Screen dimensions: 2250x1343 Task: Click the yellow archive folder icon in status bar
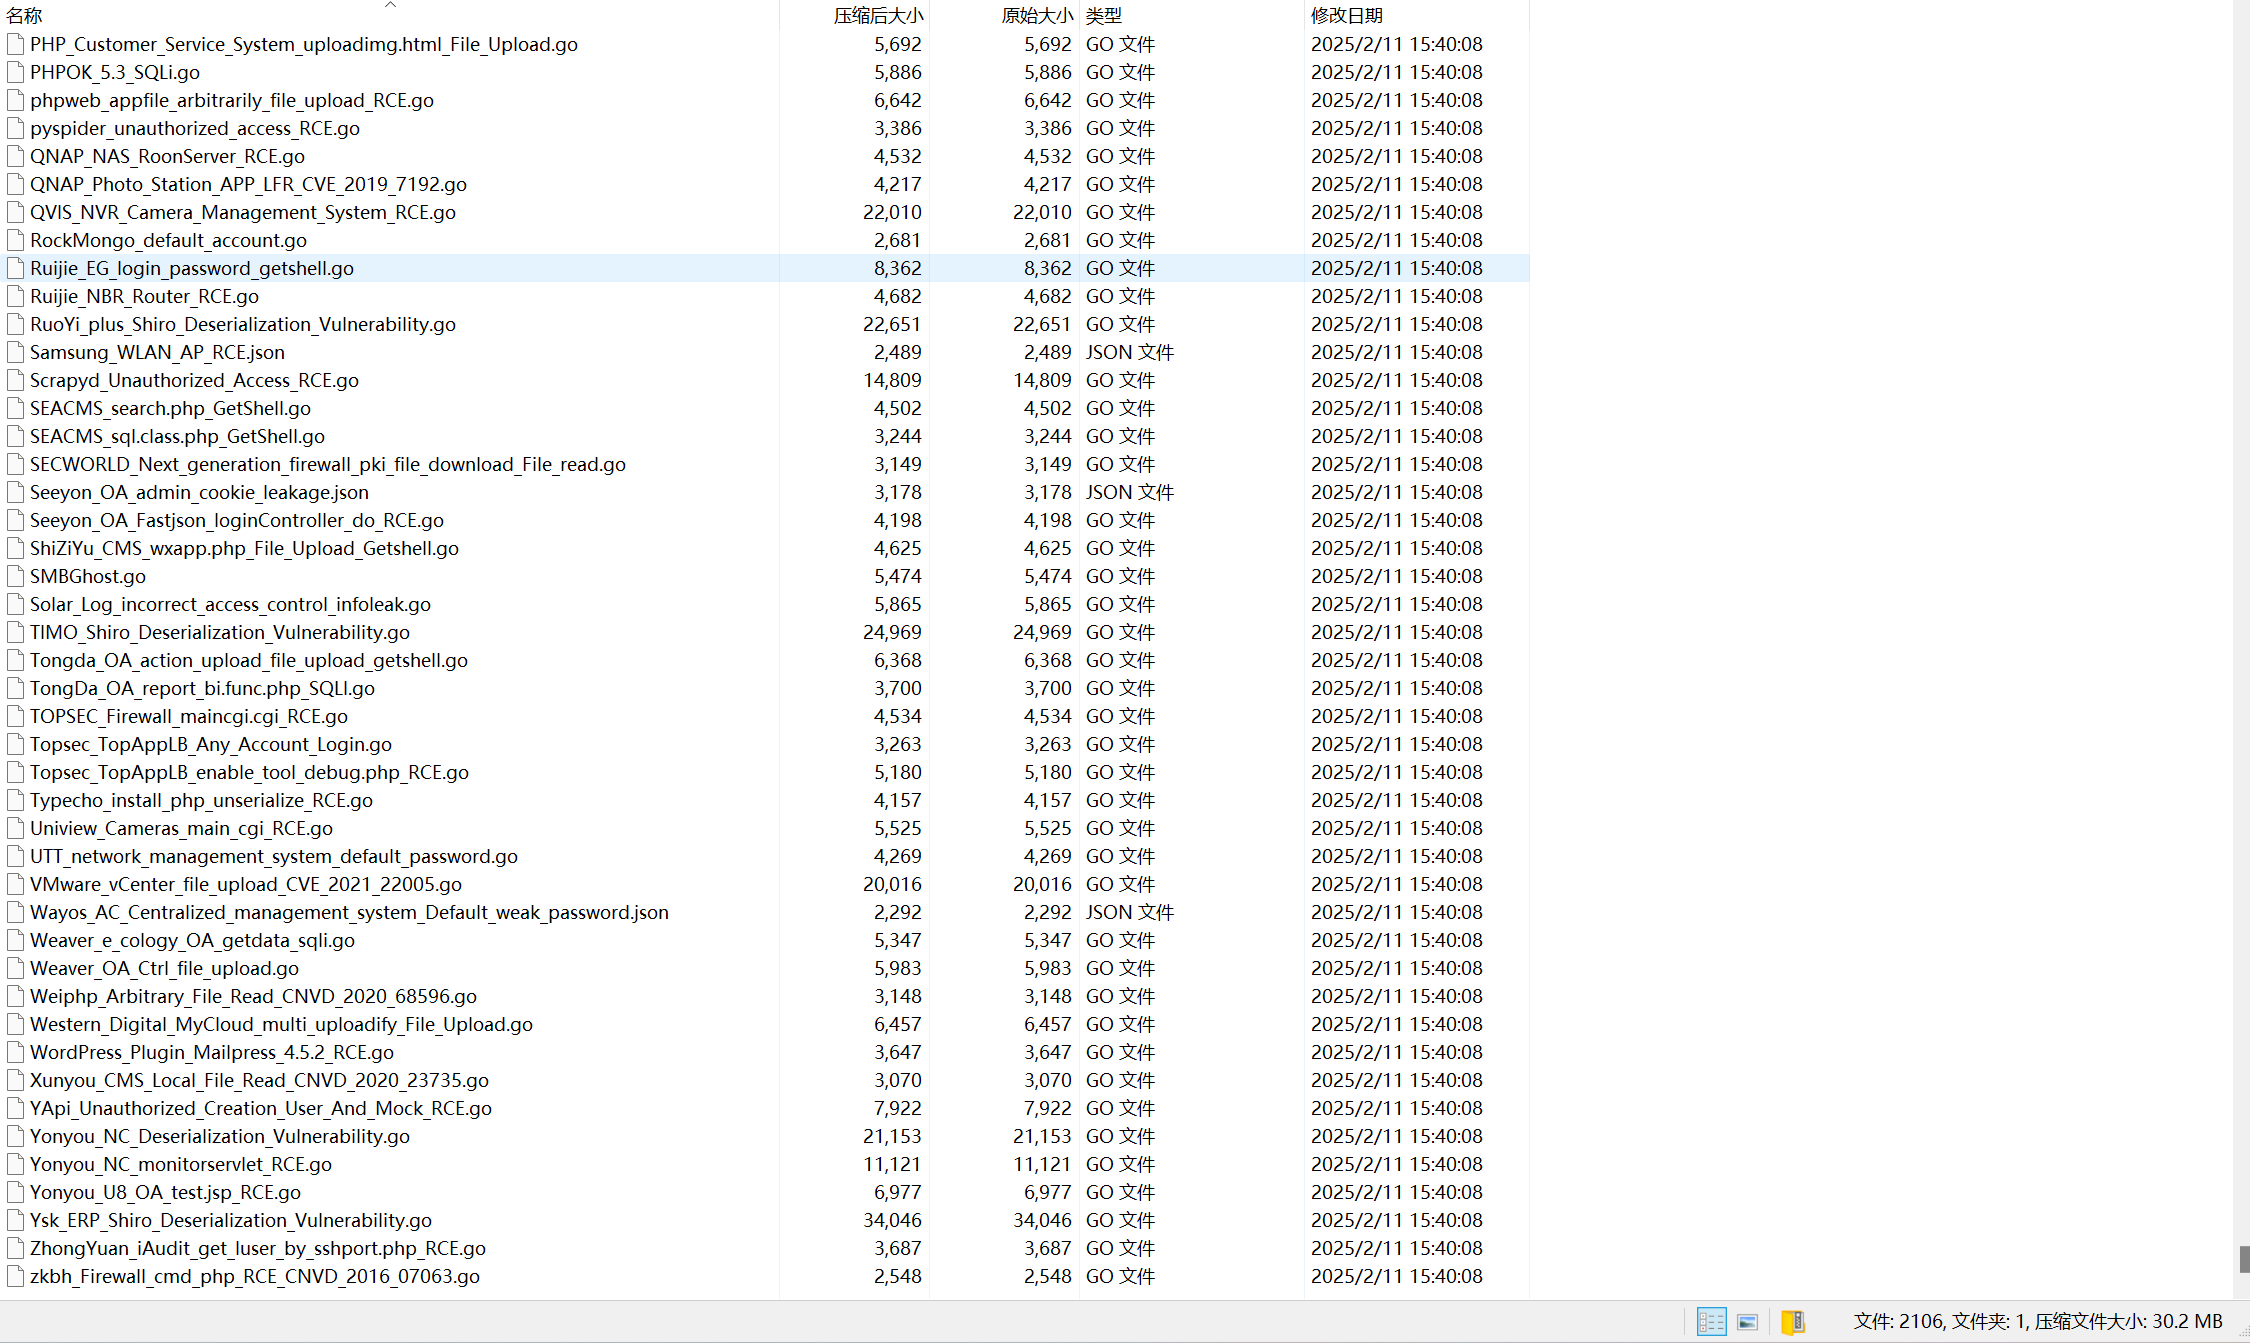(x=1793, y=1321)
